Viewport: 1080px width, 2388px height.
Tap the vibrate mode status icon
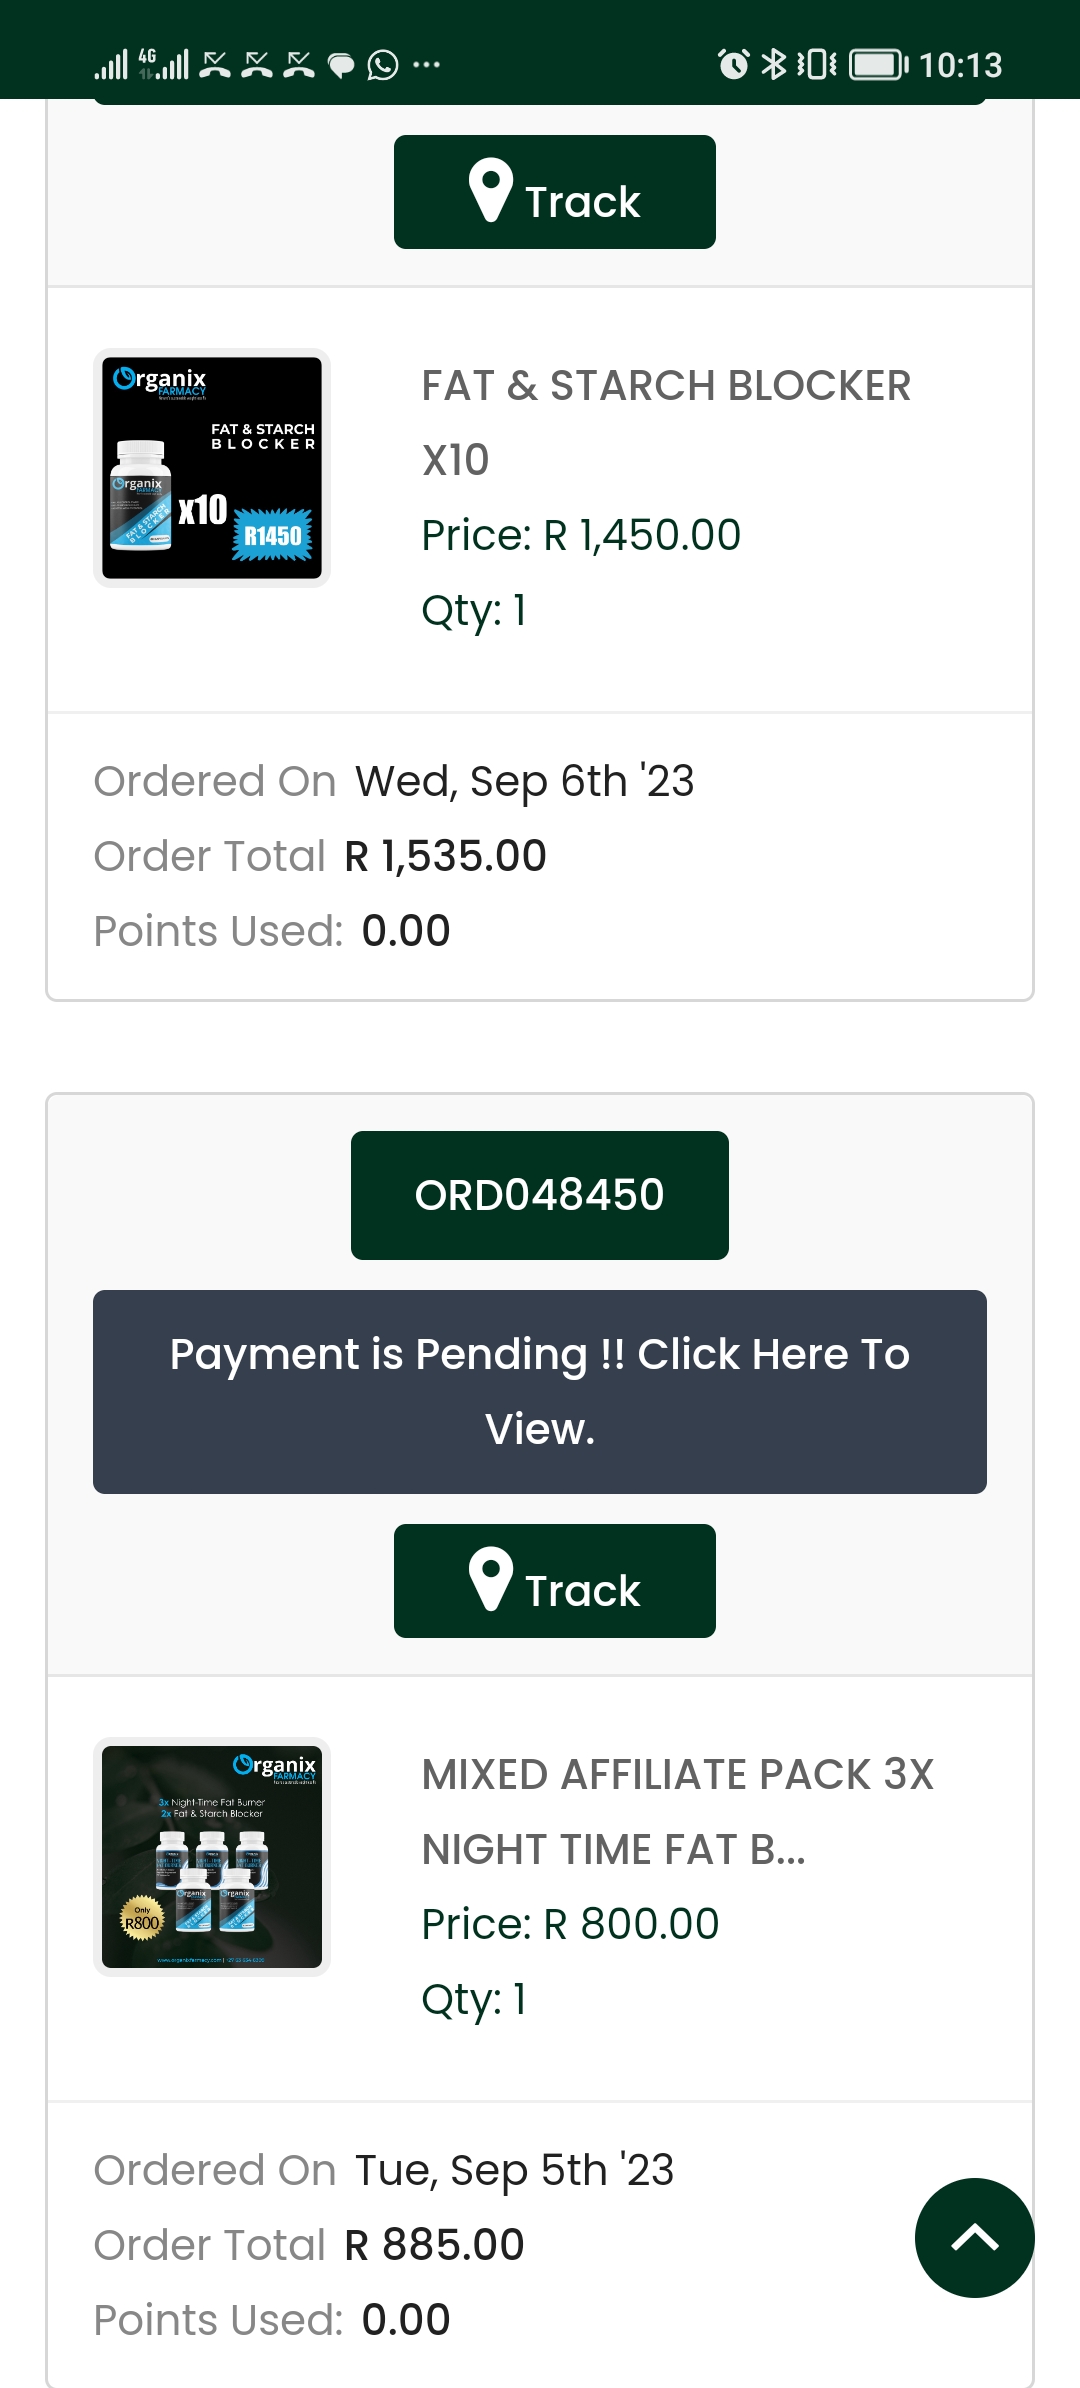816,64
